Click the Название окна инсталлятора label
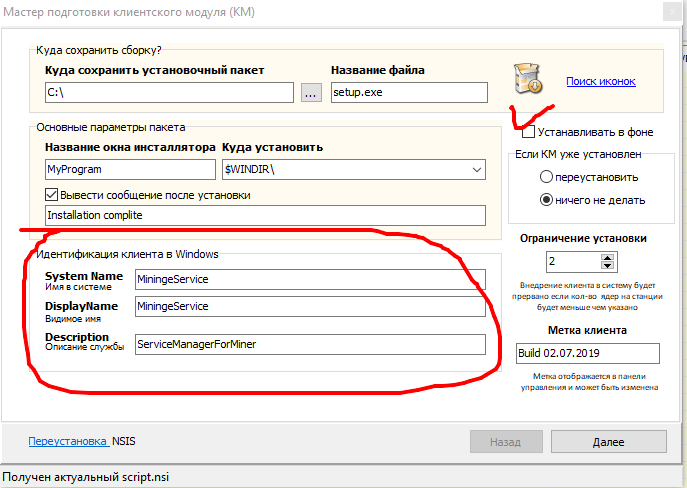 [130, 147]
